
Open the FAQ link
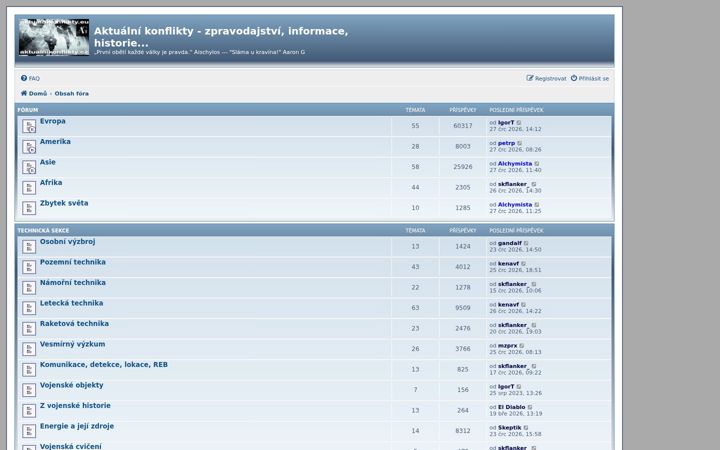(x=31, y=79)
